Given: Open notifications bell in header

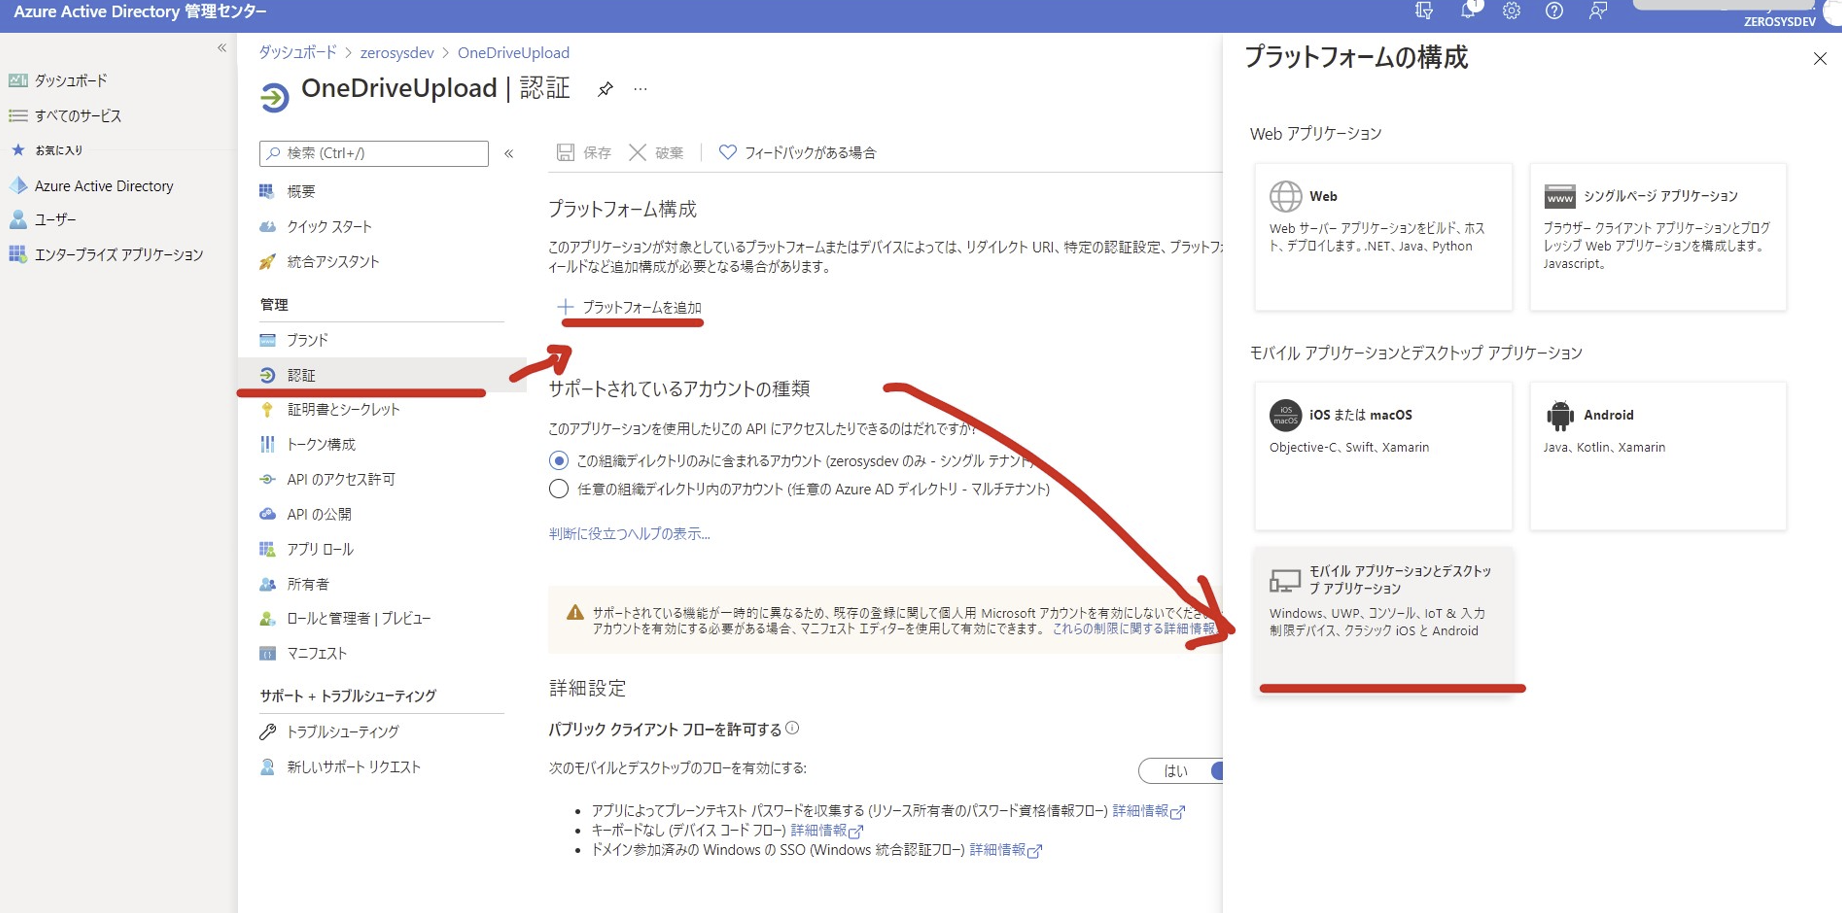Looking at the screenshot, I should (1468, 11).
